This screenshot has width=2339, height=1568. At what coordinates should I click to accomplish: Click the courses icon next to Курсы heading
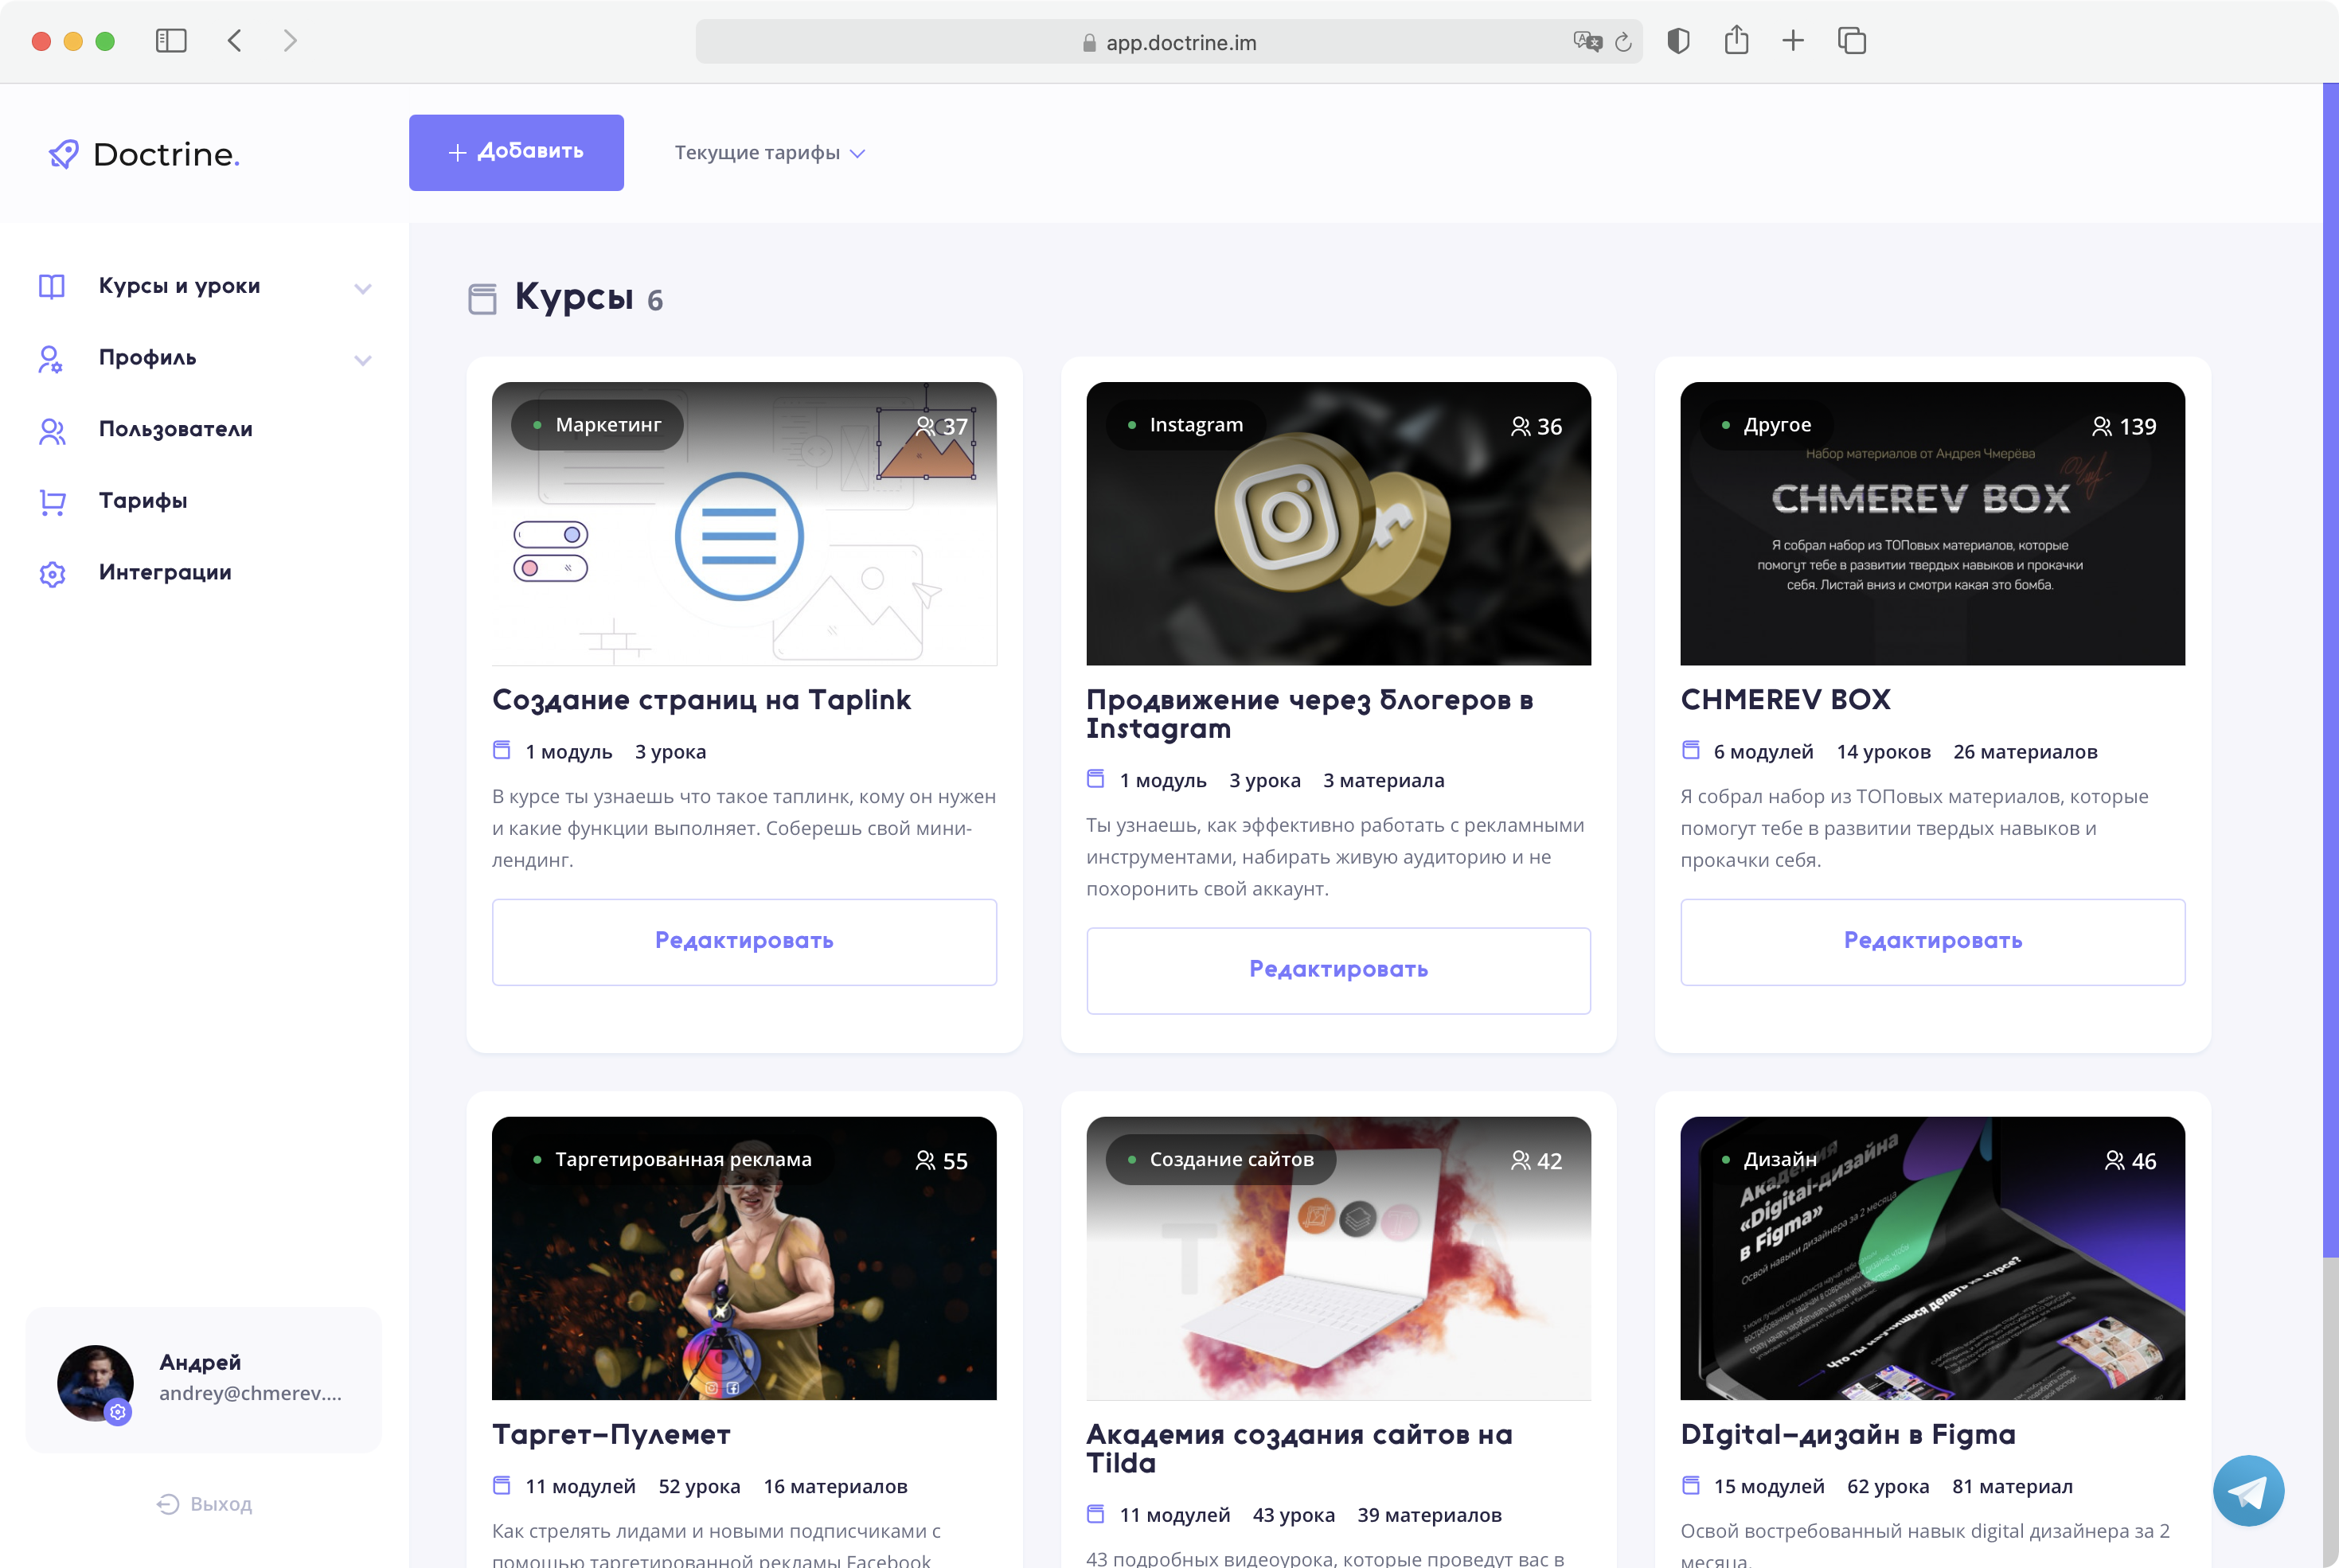pyautogui.click(x=483, y=299)
